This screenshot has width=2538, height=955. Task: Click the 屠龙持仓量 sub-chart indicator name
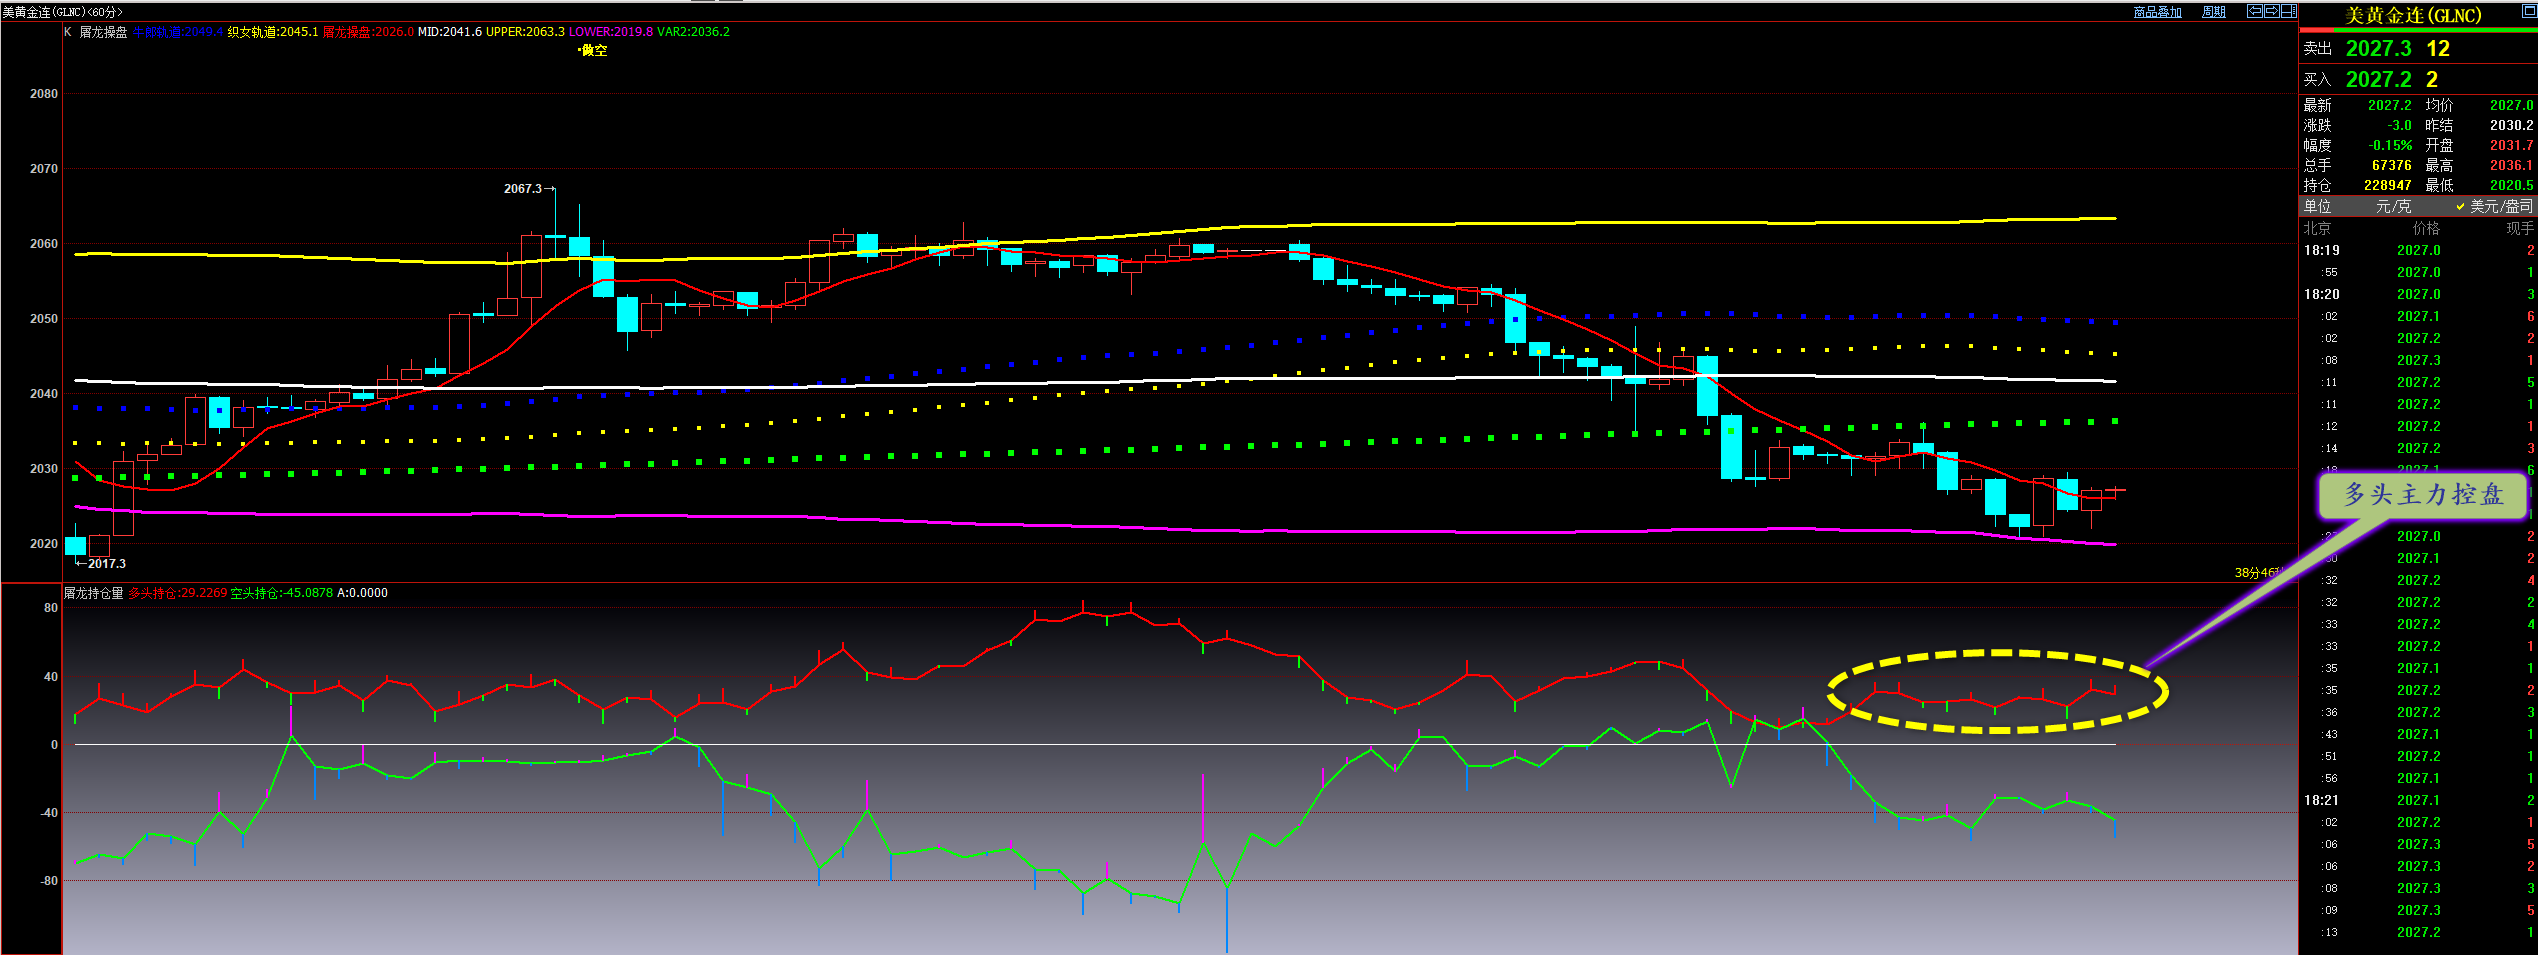(94, 593)
